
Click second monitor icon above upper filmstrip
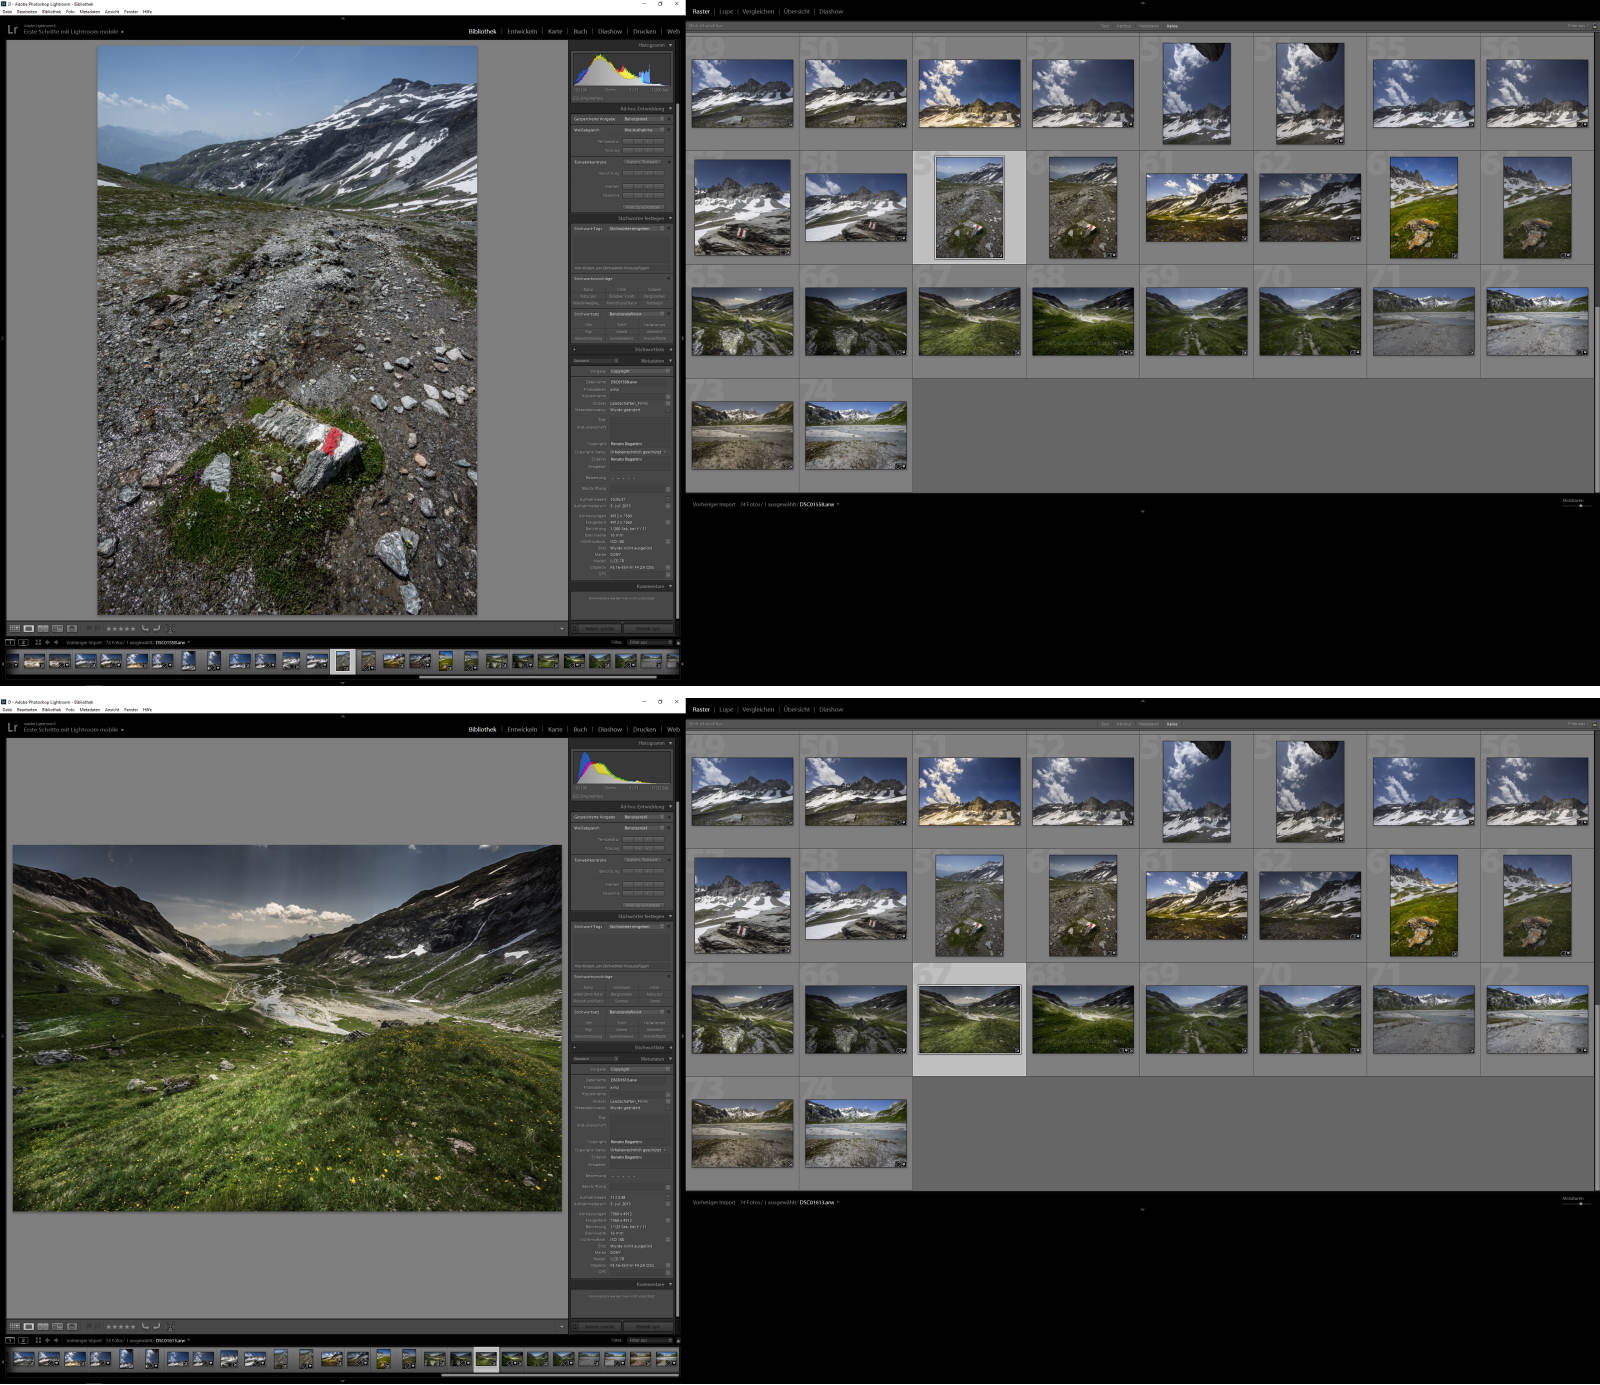click(x=23, y=642)
